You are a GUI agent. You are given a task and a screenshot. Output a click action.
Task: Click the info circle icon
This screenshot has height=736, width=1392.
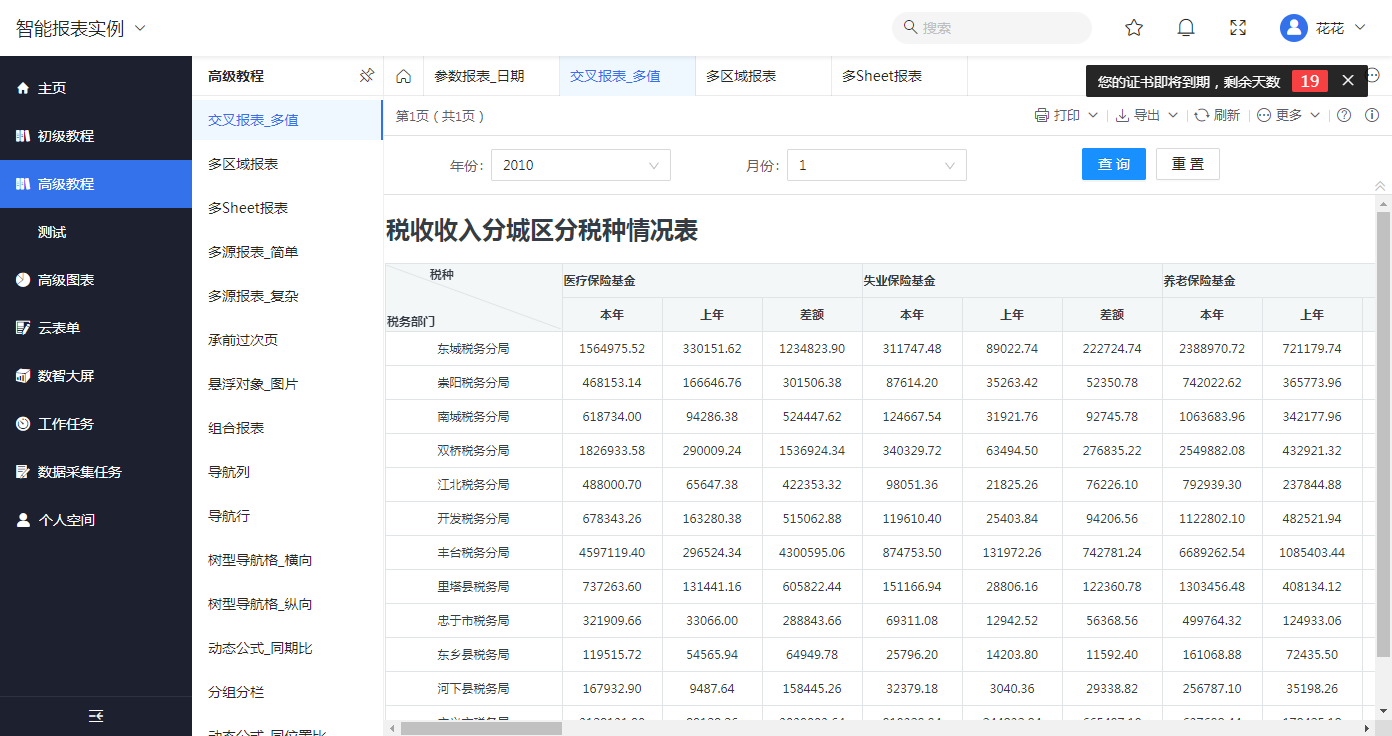[x=1372, y=115]
